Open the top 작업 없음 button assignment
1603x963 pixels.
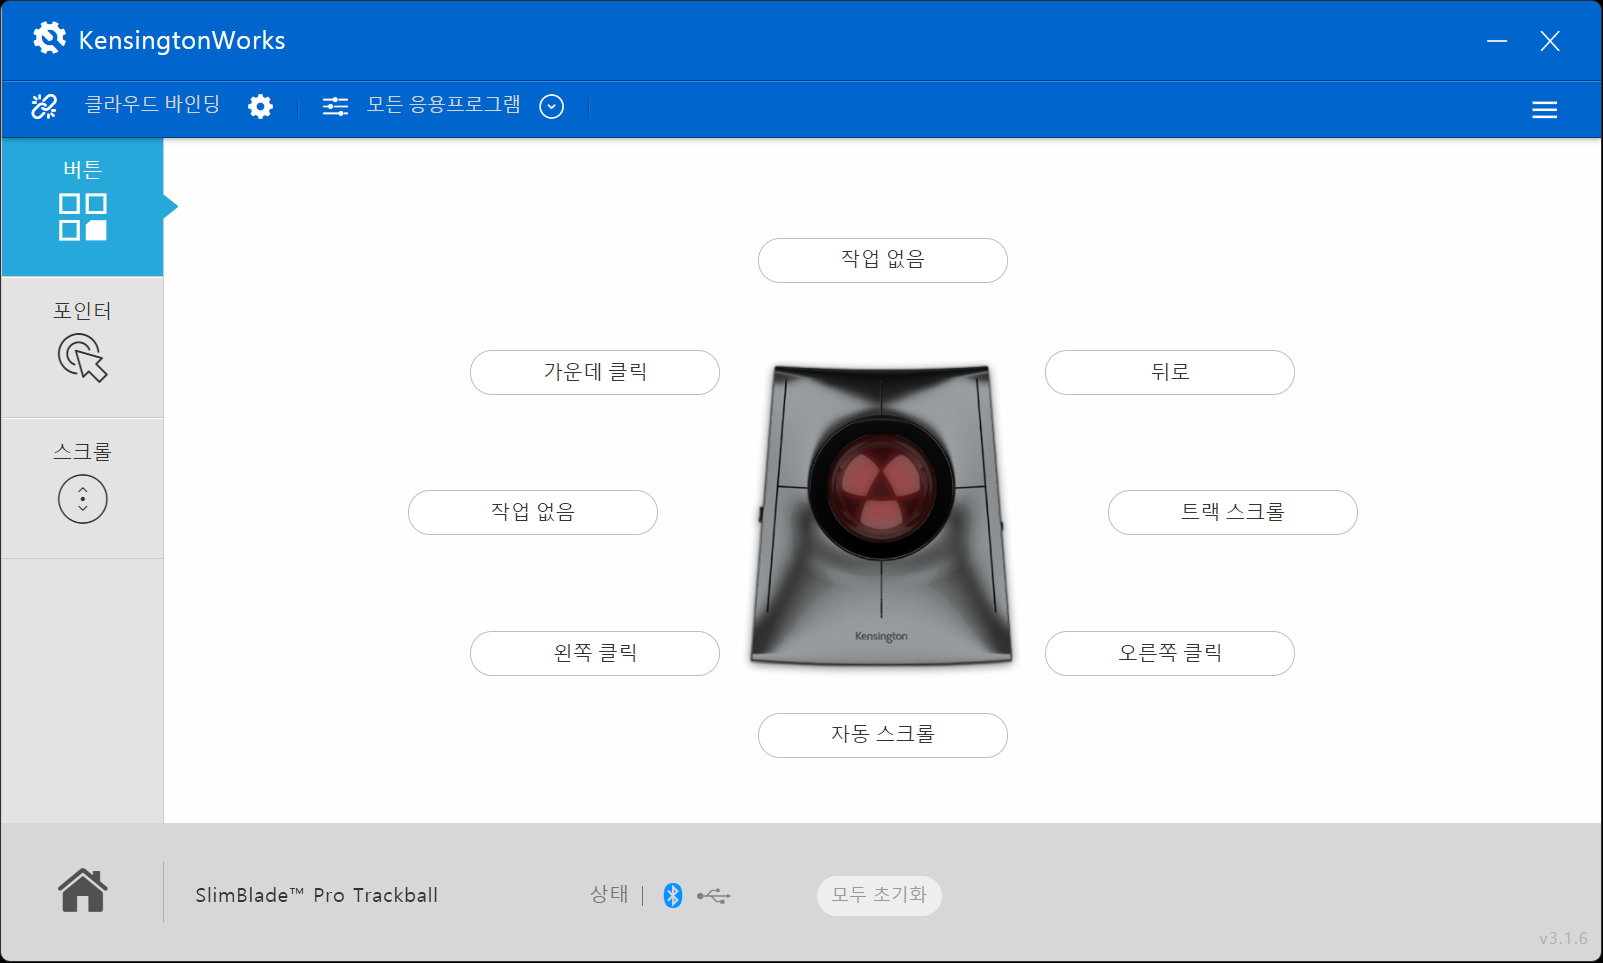(883, 260)
